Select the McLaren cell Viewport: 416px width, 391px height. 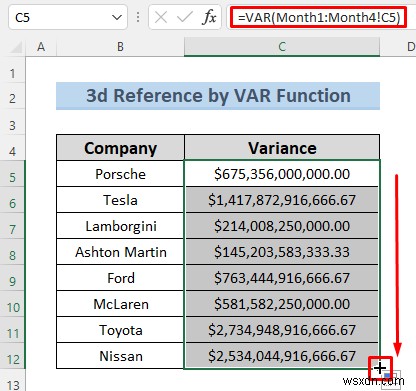click(x=120, y=304)
